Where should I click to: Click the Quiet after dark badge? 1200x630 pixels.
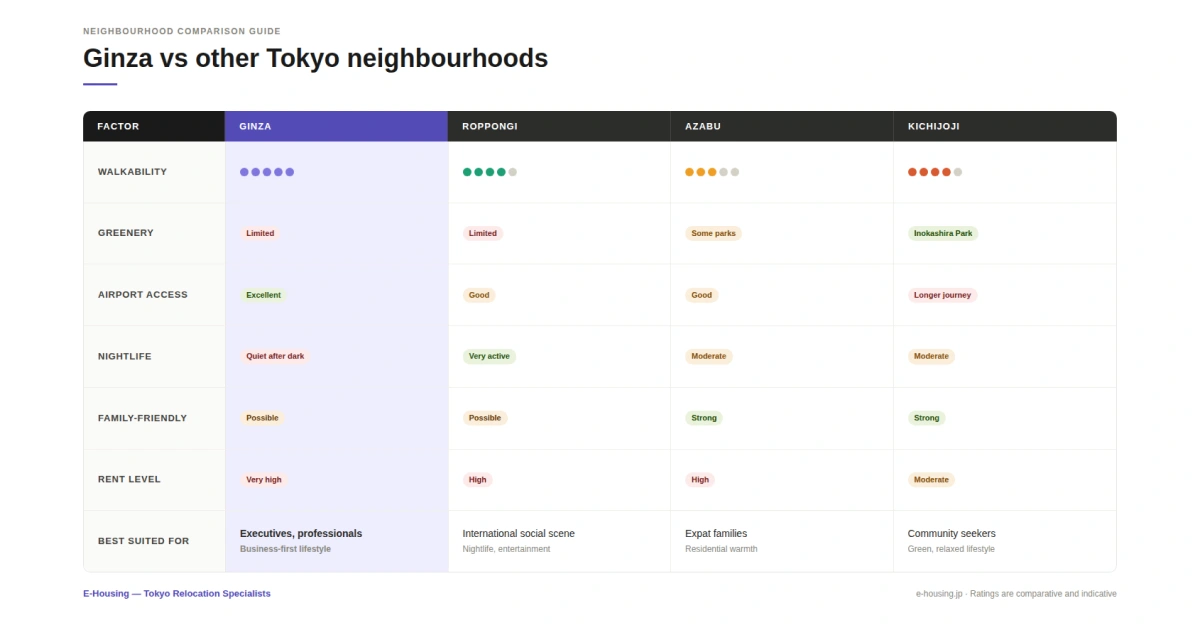coord(275,356)
